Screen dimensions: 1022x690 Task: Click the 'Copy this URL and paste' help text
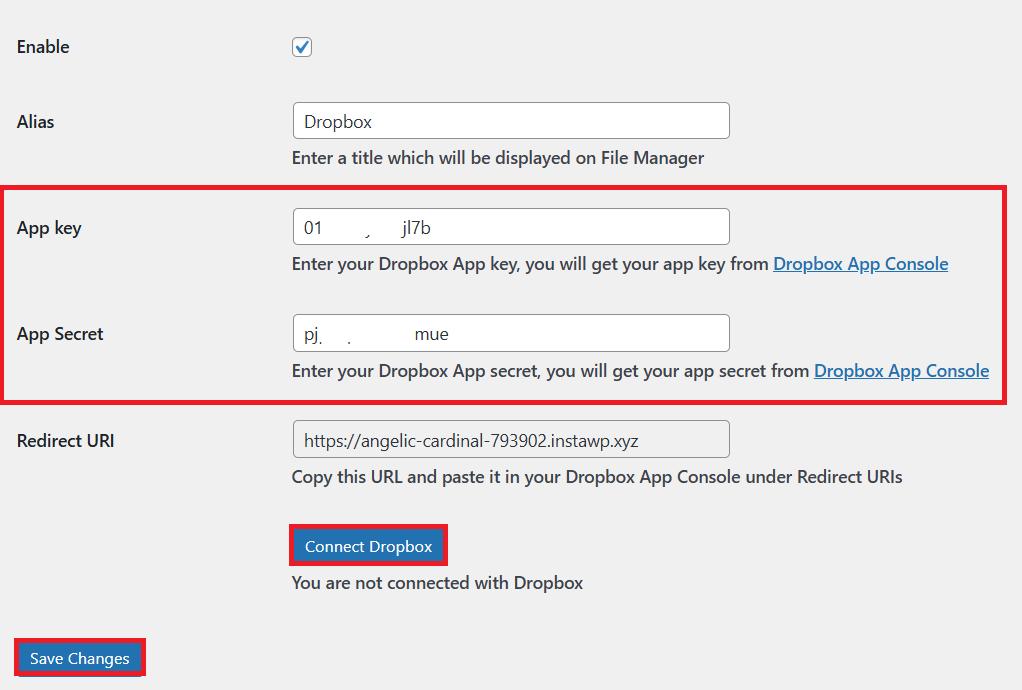click(x=596, y=476)
